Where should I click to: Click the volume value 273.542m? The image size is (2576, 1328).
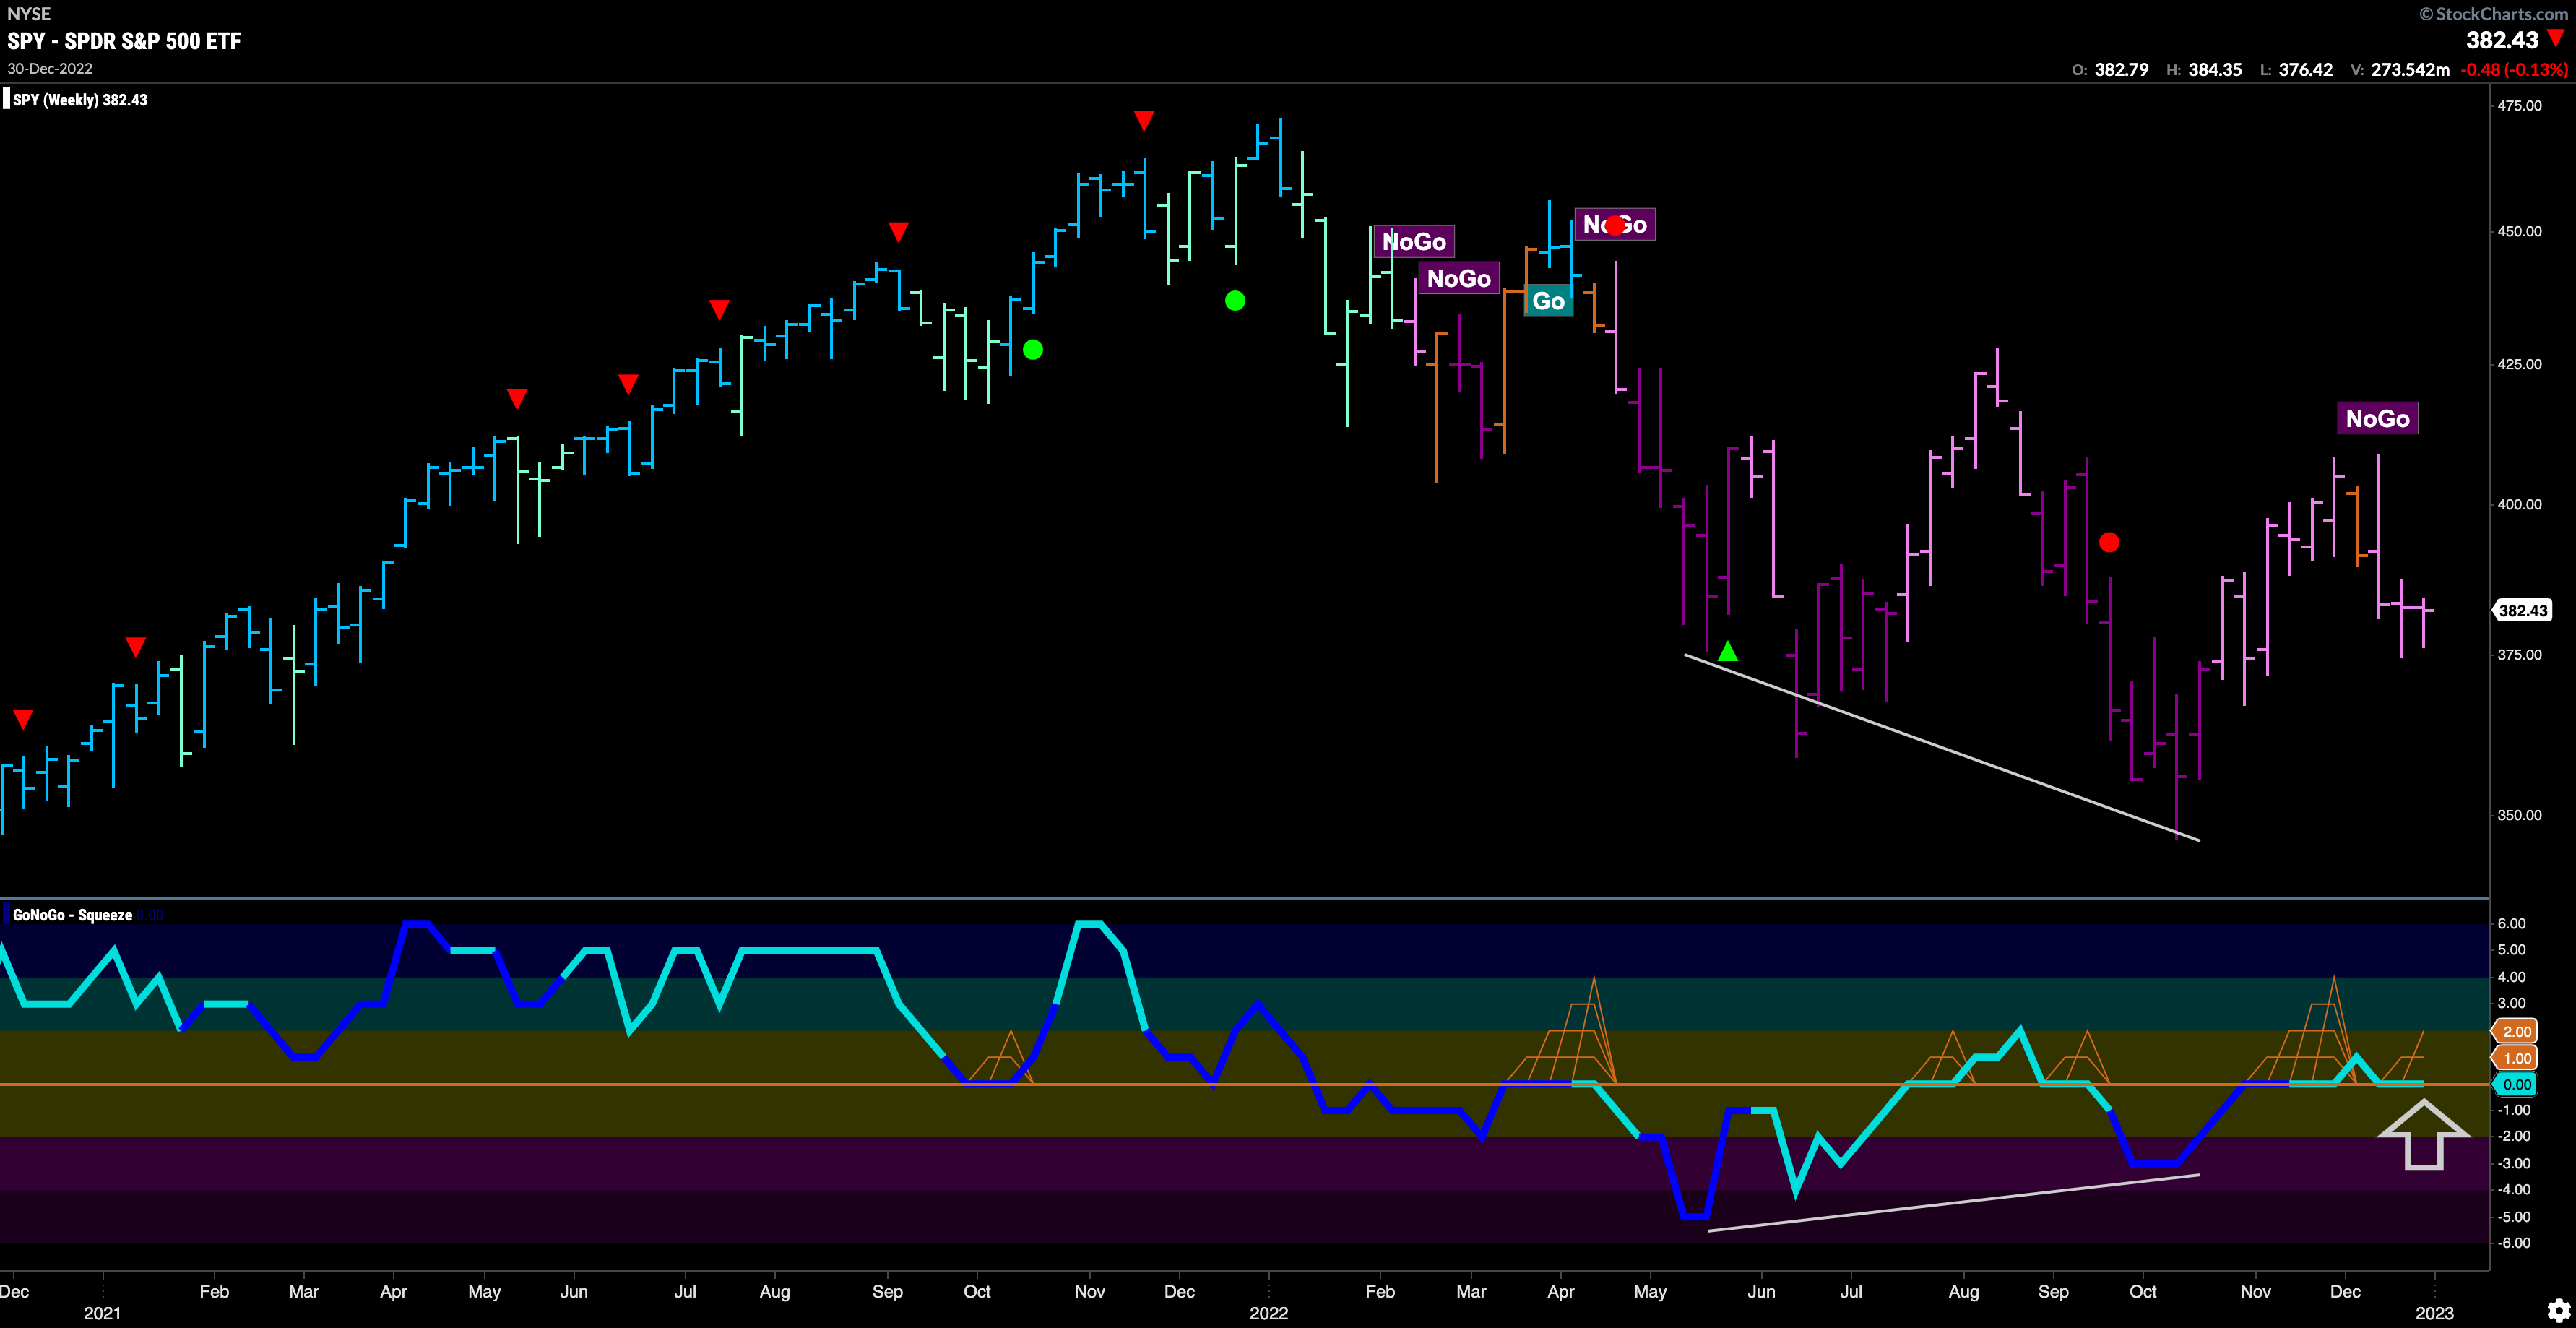tap(2410, 70)
